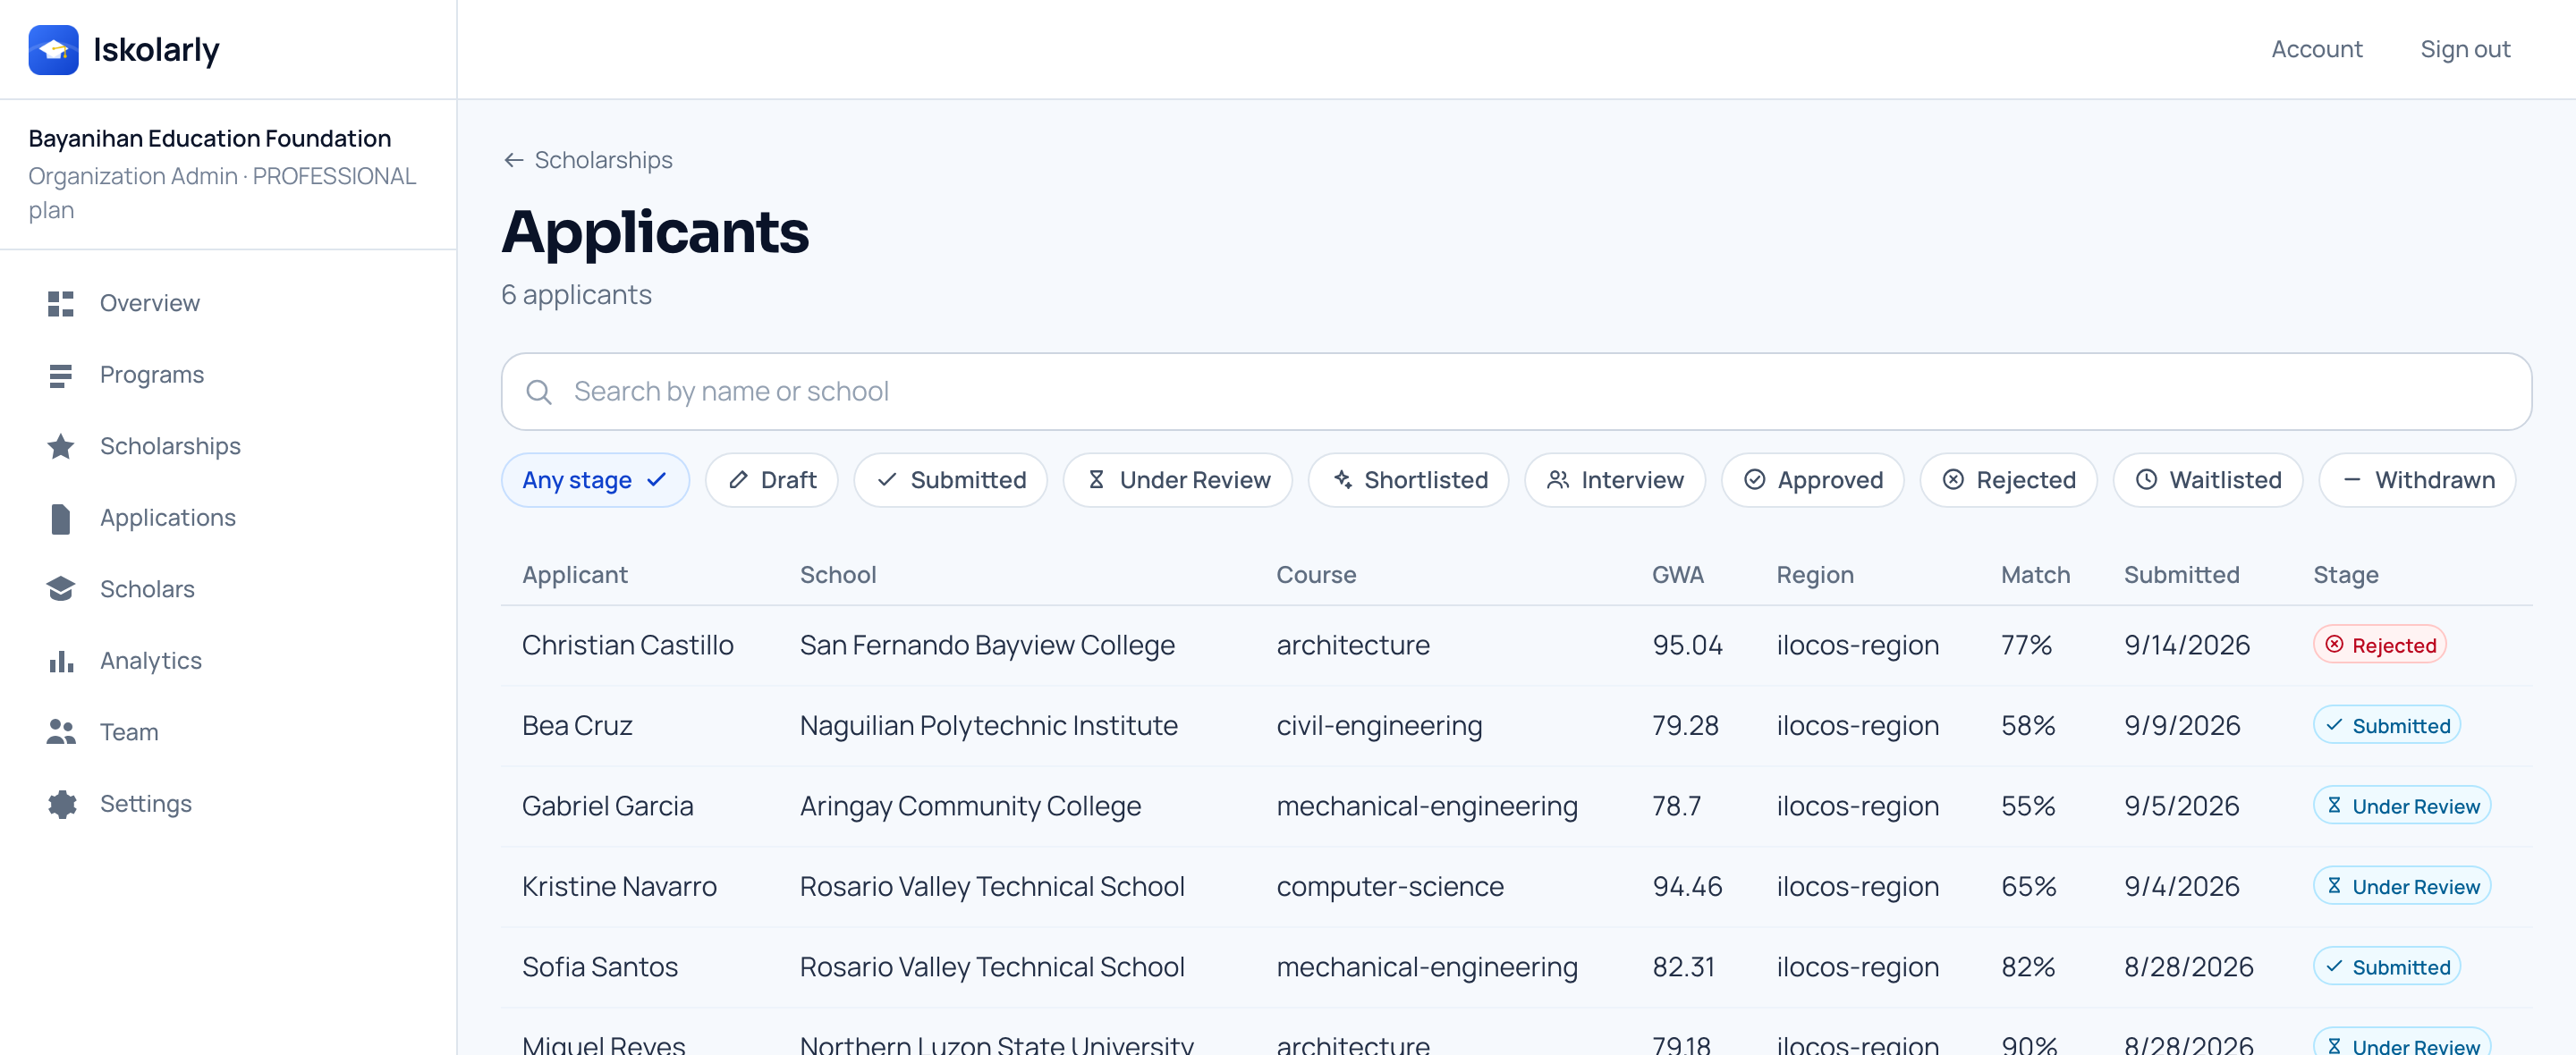
Task: Click the clock icon on Waitlisted filter
Action: pyautogui.click(x=2146, y=480)
